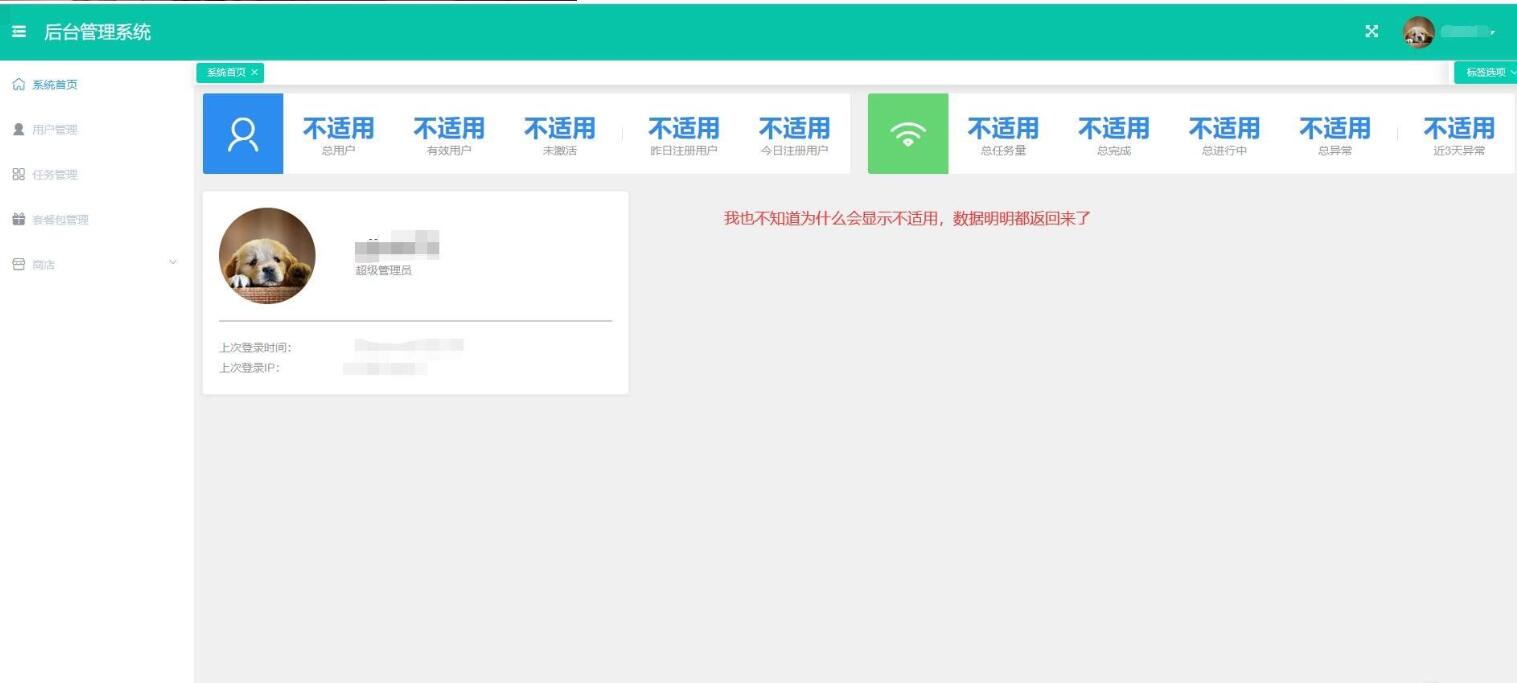This screenshot has width=1517, height=683.
Task: Click the 总任务量 statistic value
Action: (1003, 129)
